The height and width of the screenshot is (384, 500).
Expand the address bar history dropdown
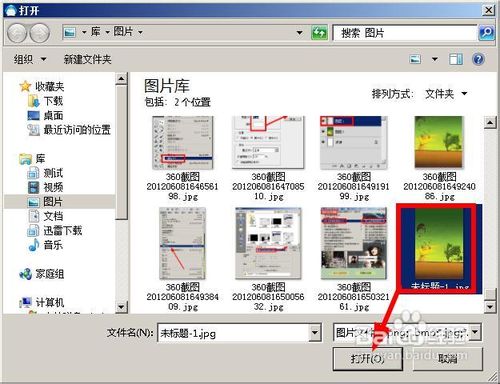(x=299, y=32)
